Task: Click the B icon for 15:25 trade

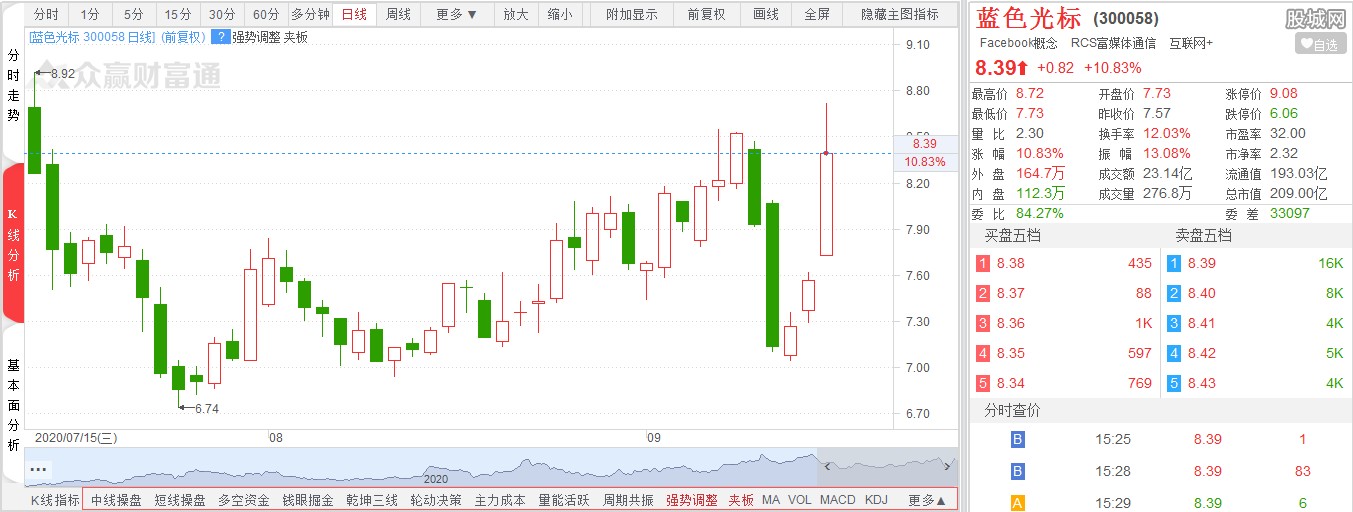Action: click(1019, 439)
